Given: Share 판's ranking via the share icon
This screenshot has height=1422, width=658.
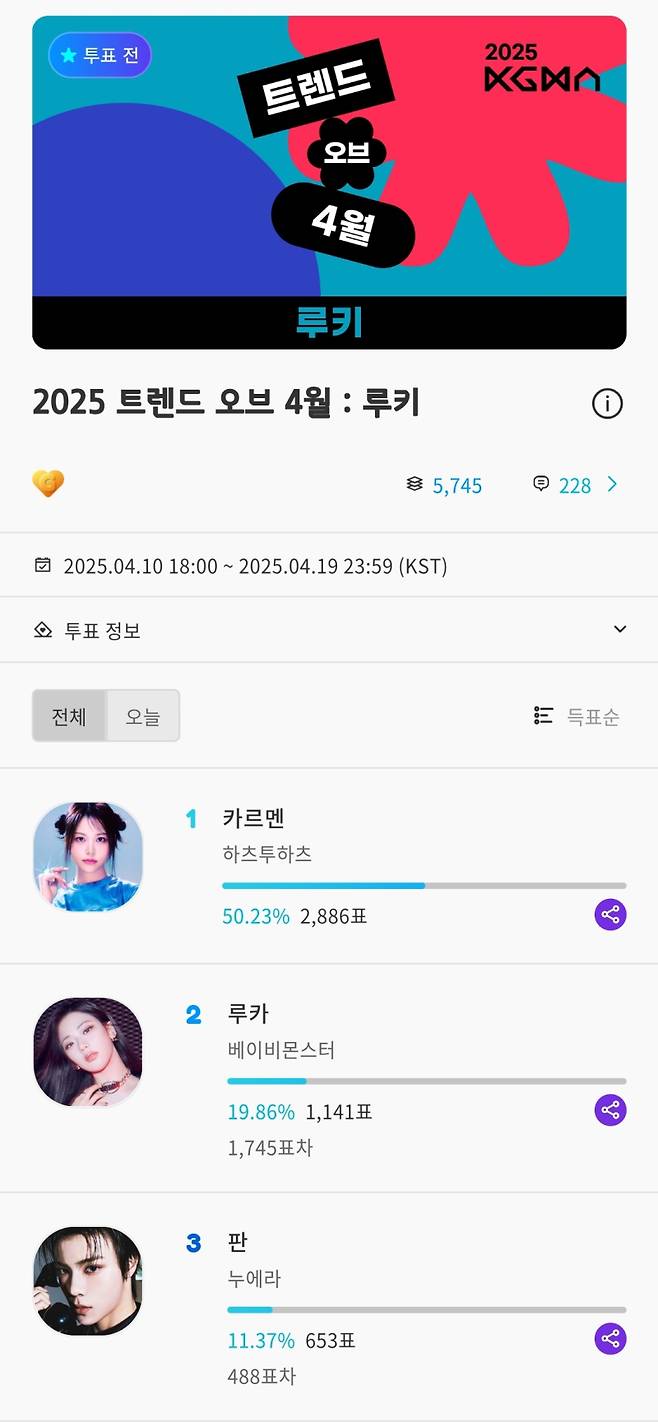Looking at the screenshot, I should tap(610, 1338).
